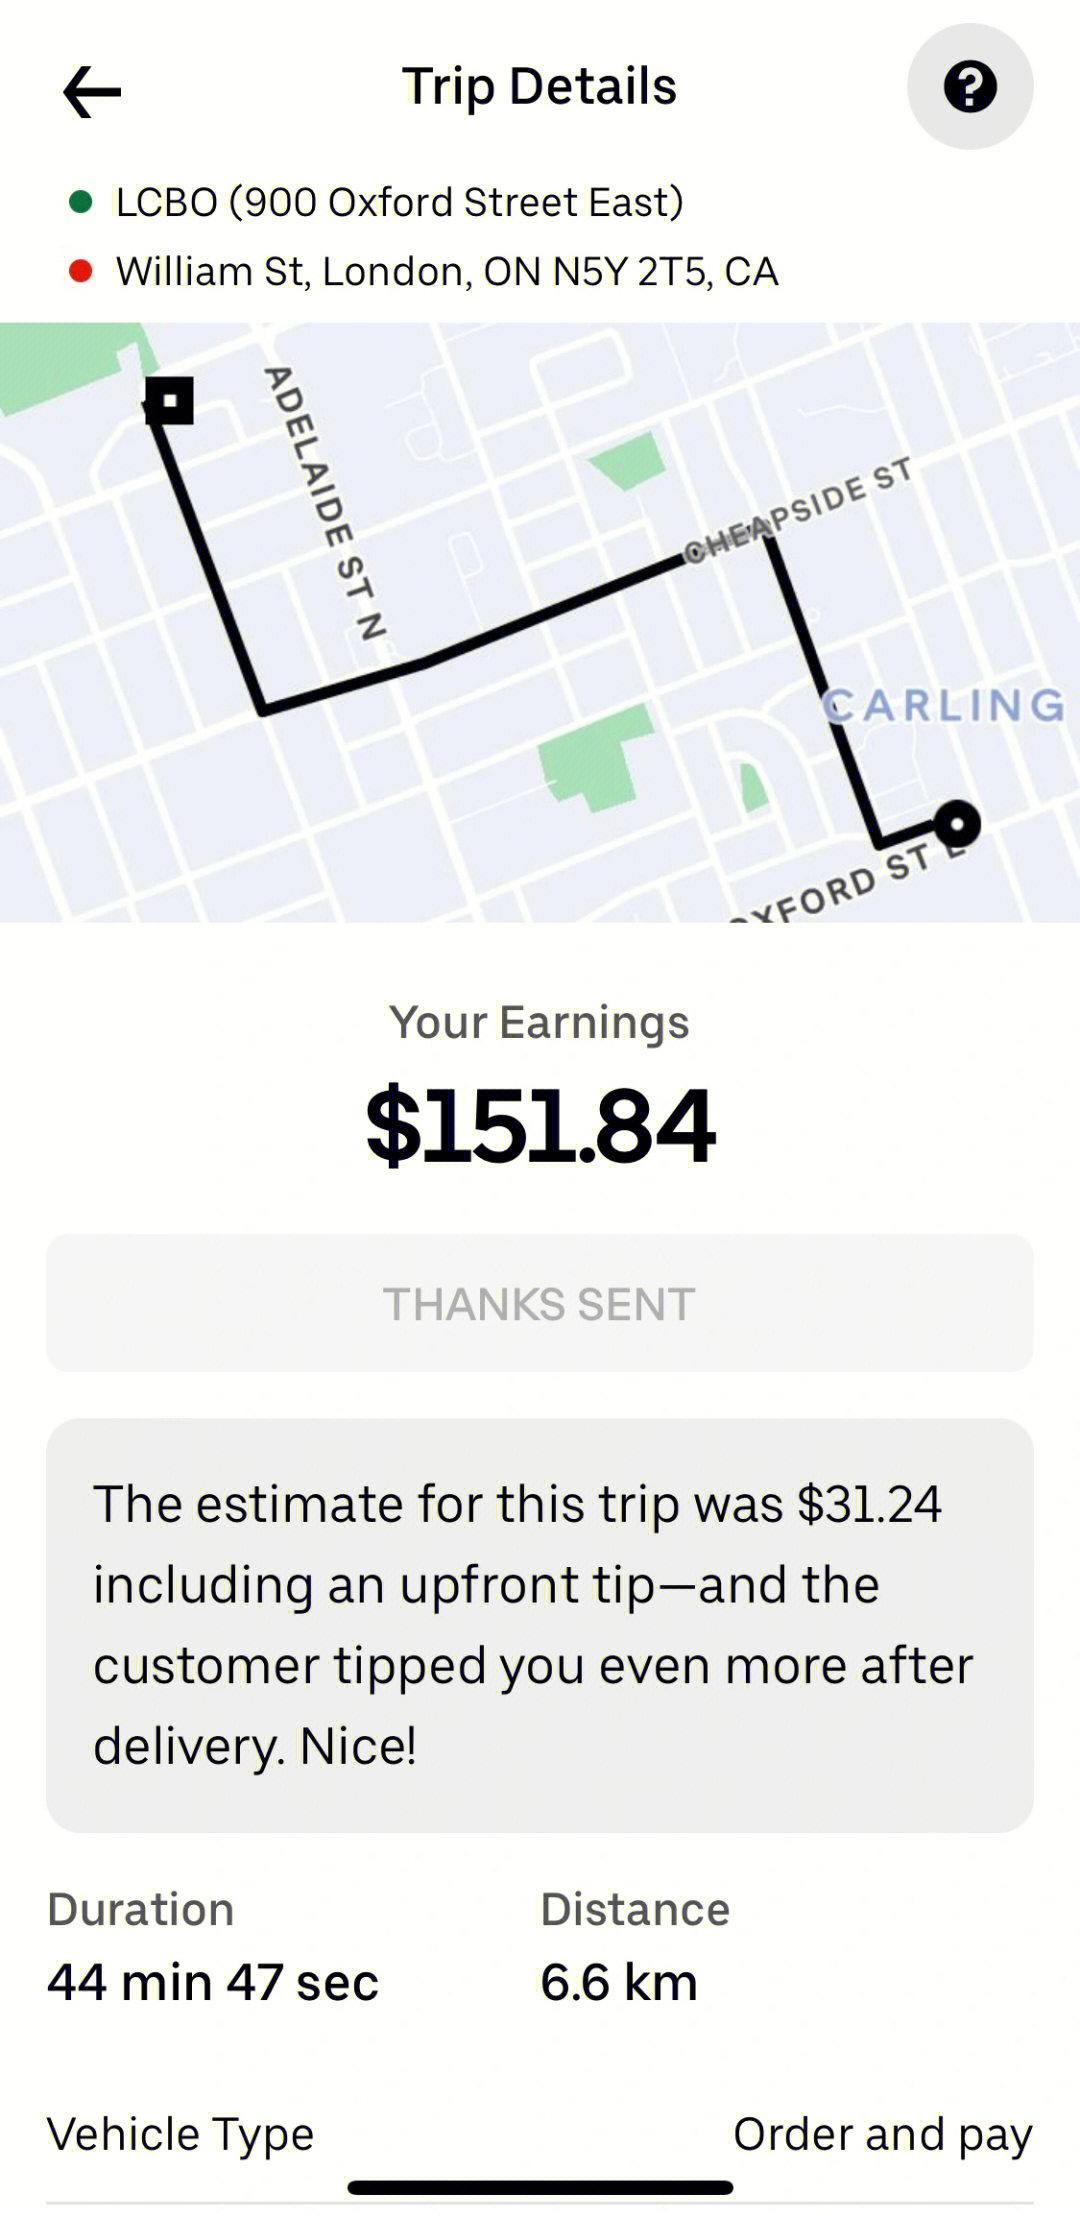
Task: Tap the $151.84 earnings amount
Action: point(540,1126)
